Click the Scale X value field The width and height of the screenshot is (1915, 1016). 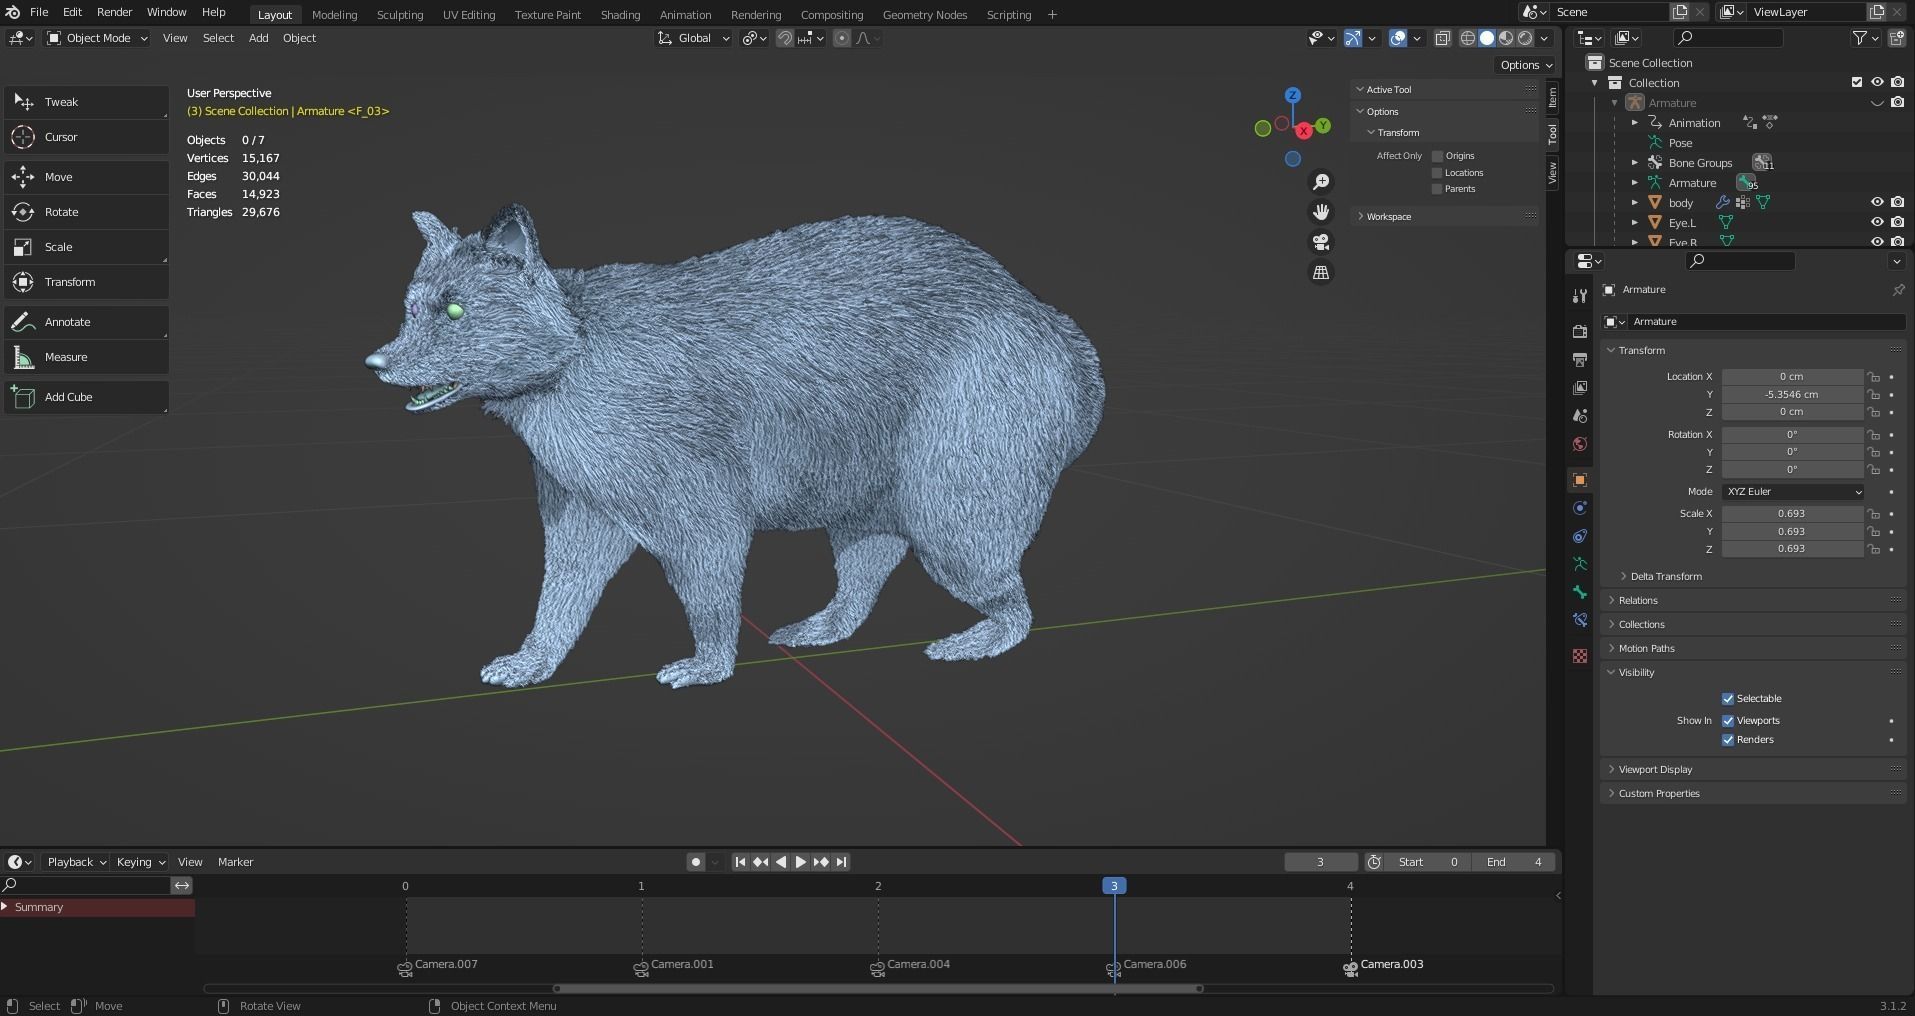(x=1792, y=514)
